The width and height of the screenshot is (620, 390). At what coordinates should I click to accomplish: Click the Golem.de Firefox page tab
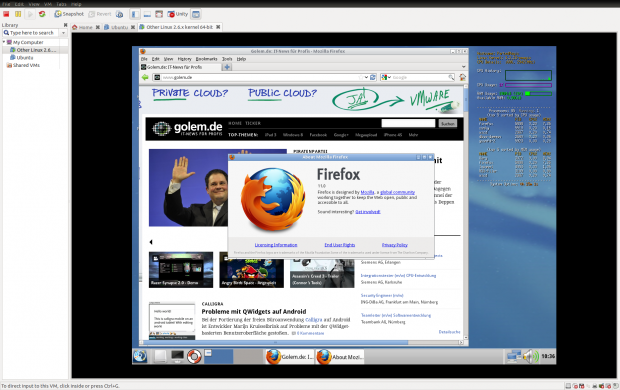180,67
